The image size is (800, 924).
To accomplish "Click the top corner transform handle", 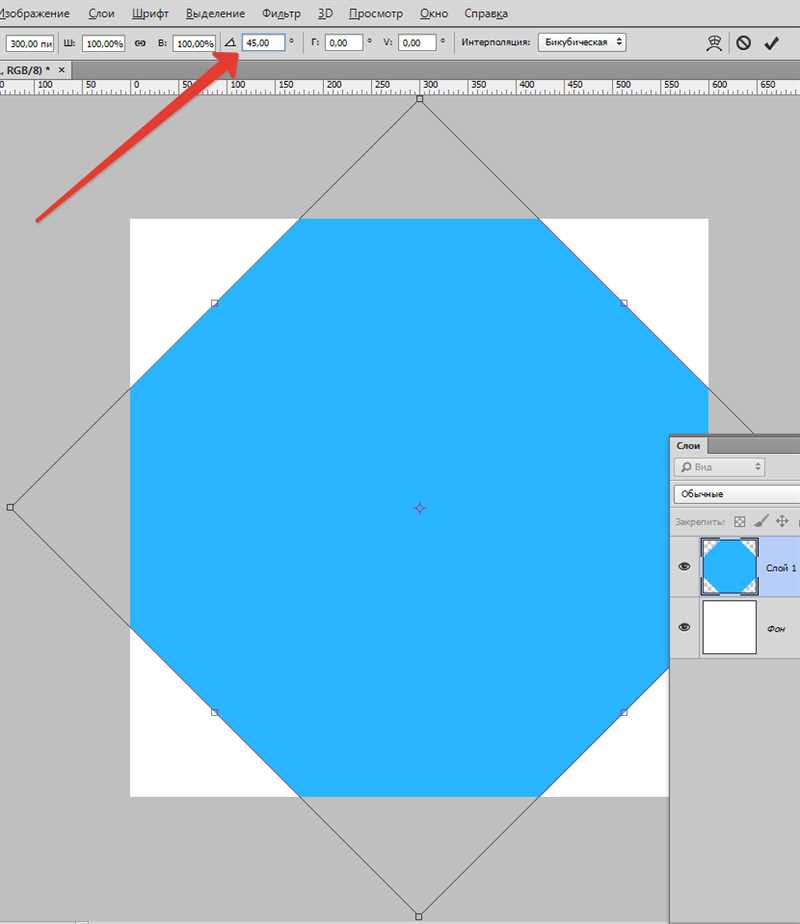I will pyautogui.click(x=419, y=99).
